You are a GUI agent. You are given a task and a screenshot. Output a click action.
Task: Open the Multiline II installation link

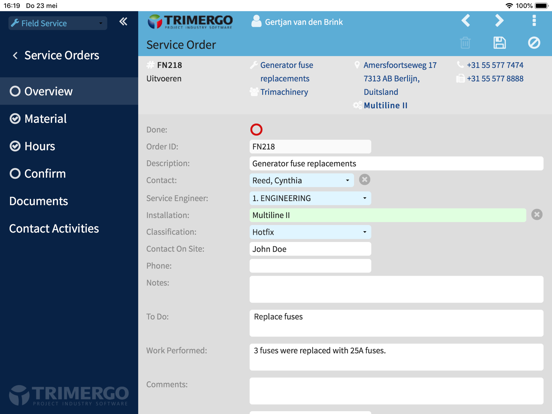click(385, 105)
